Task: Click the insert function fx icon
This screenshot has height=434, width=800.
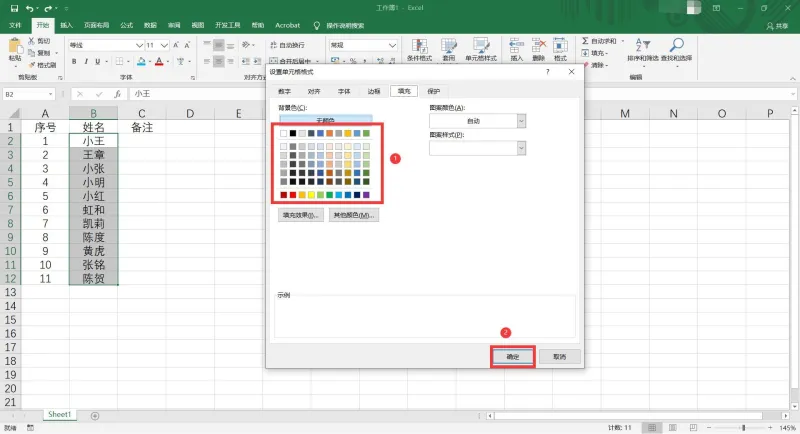Action: [x=117, y=94]
